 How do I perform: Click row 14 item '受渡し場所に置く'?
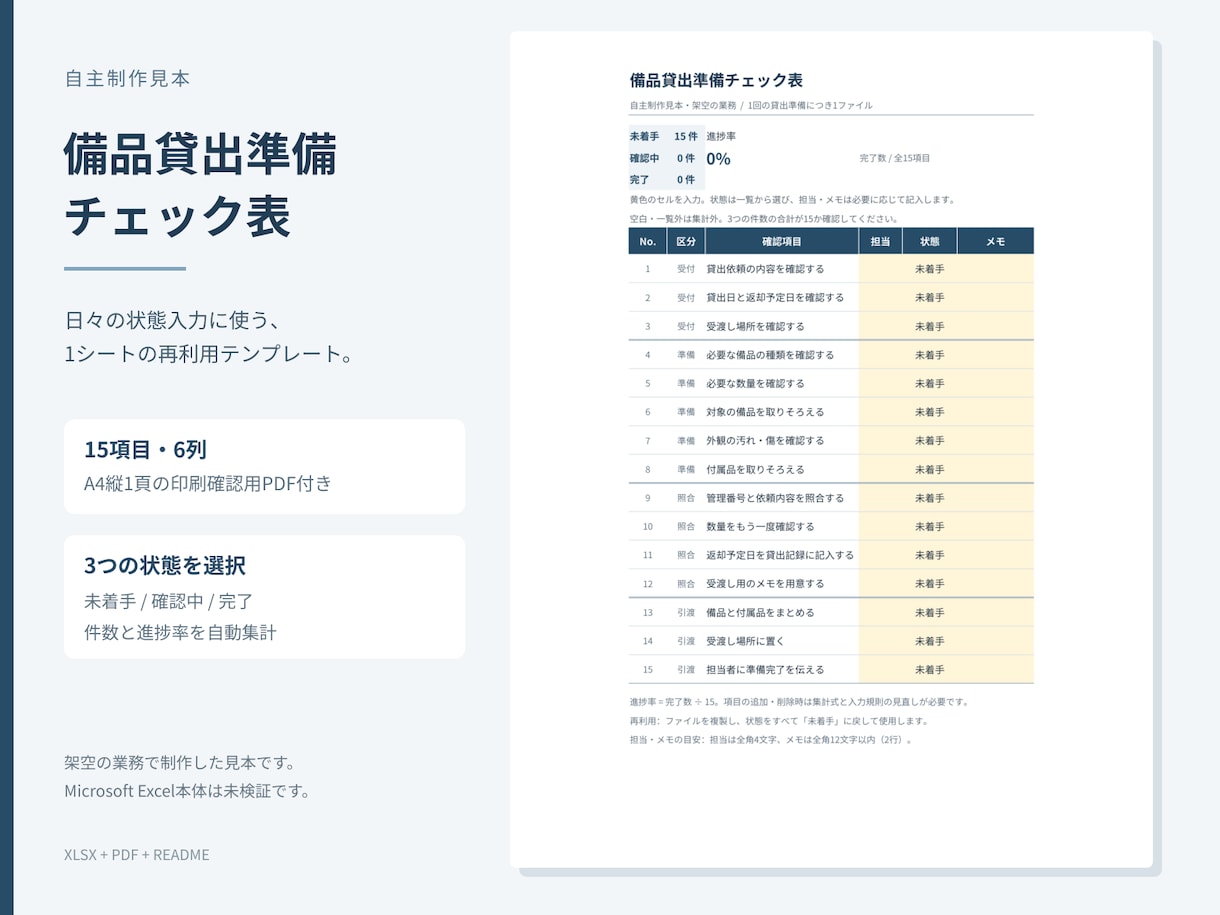[x=745, y=641]
